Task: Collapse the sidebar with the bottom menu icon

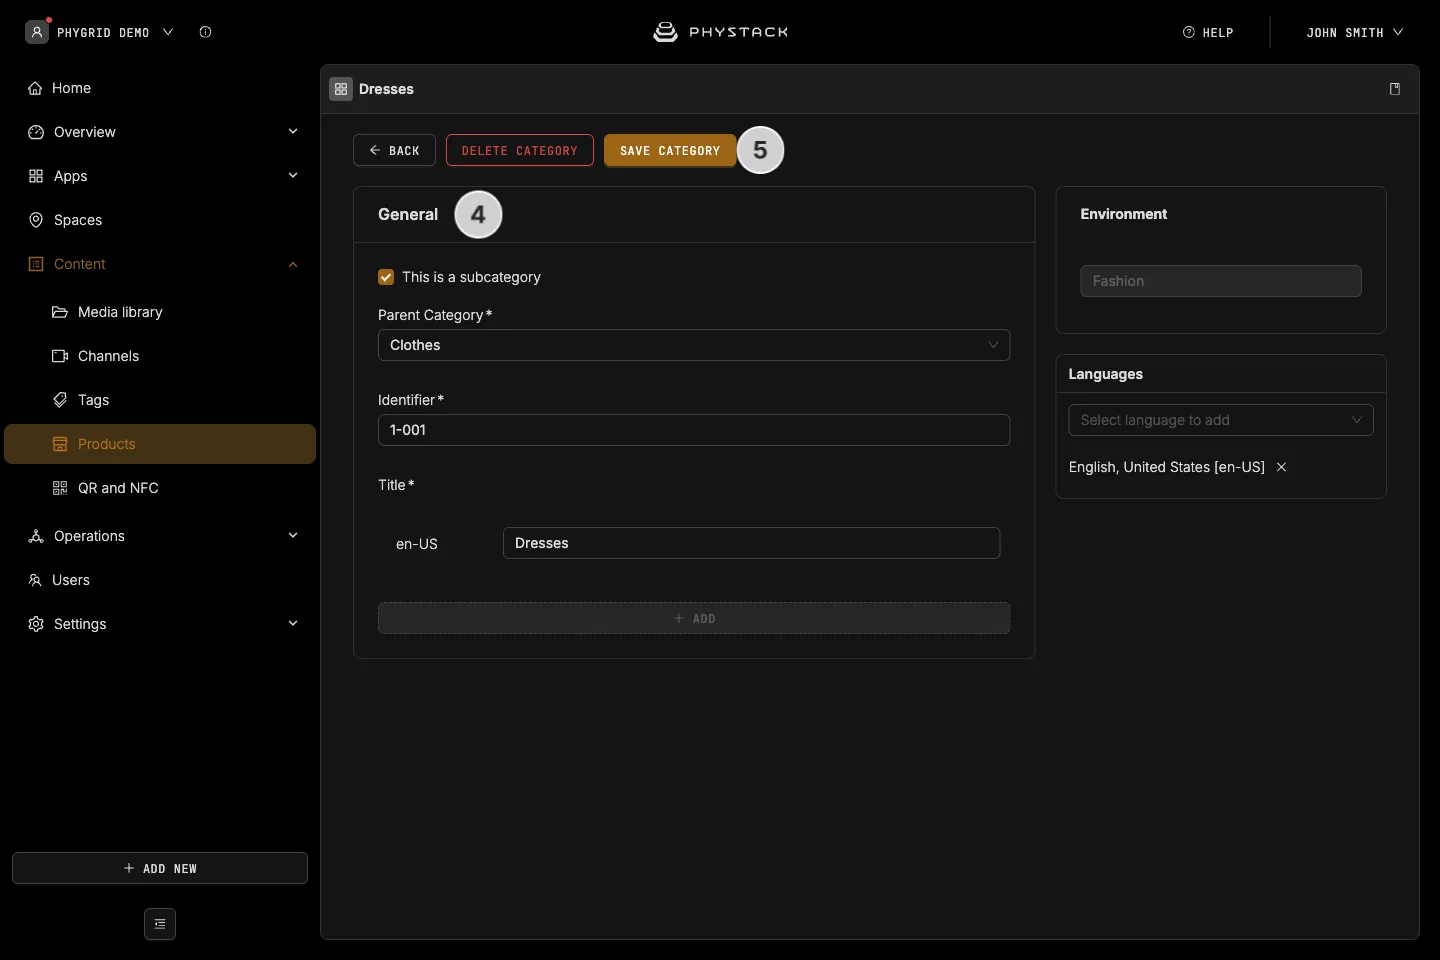Action: pos(160,924)
